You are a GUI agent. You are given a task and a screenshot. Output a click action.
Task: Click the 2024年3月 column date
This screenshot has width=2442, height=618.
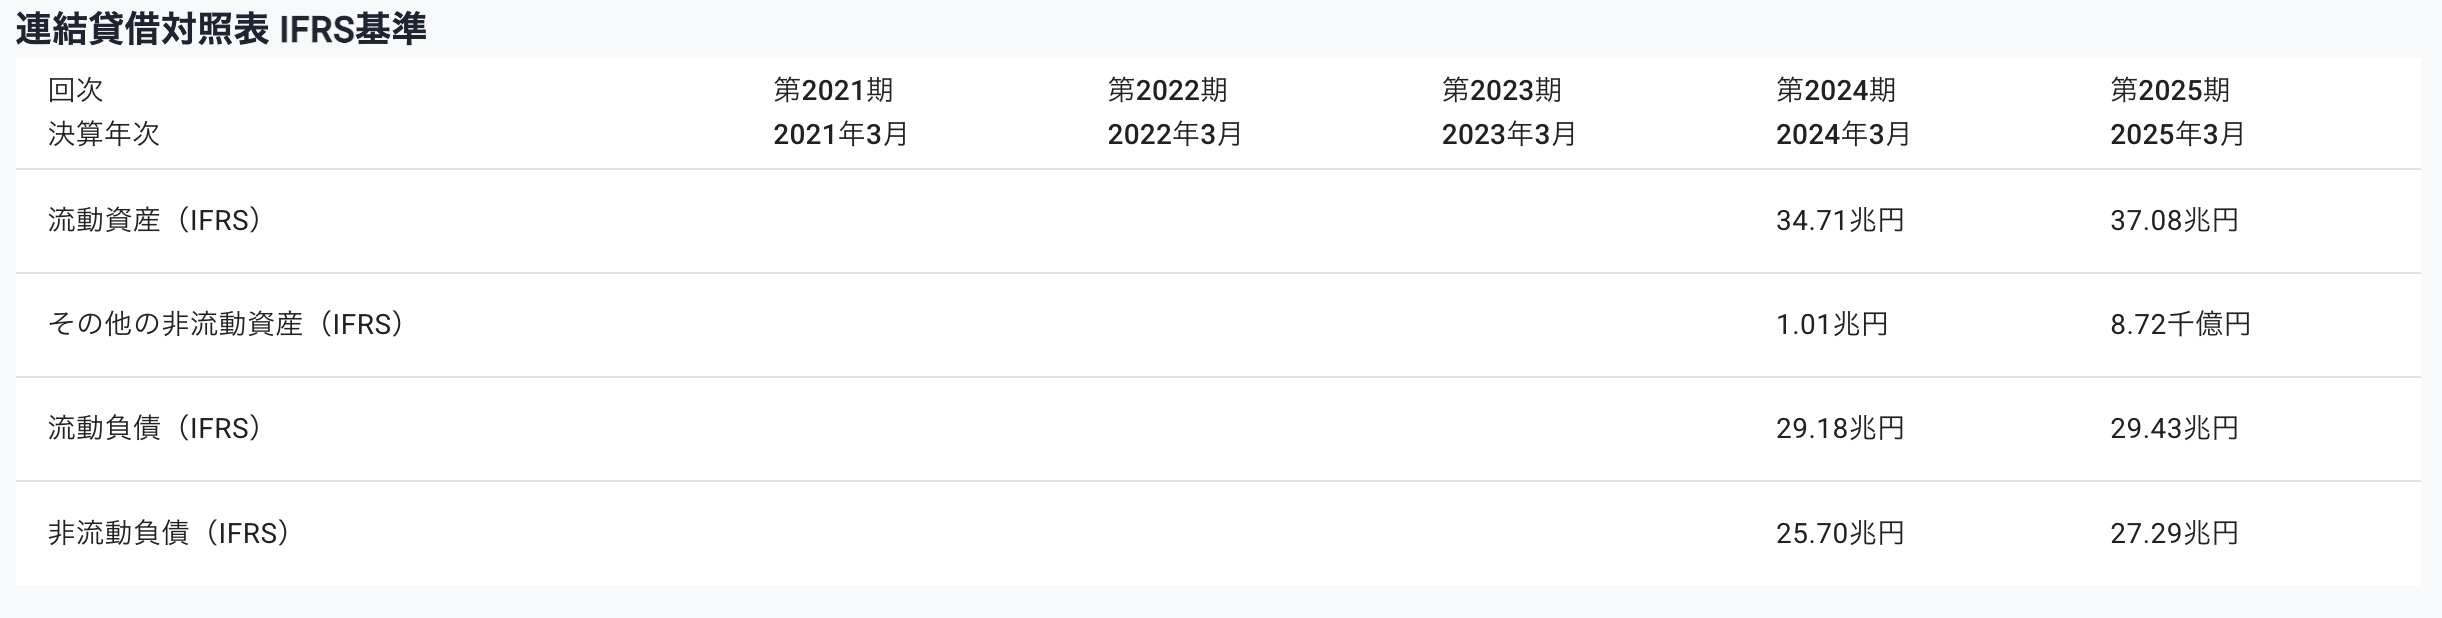click(1843, 134)
